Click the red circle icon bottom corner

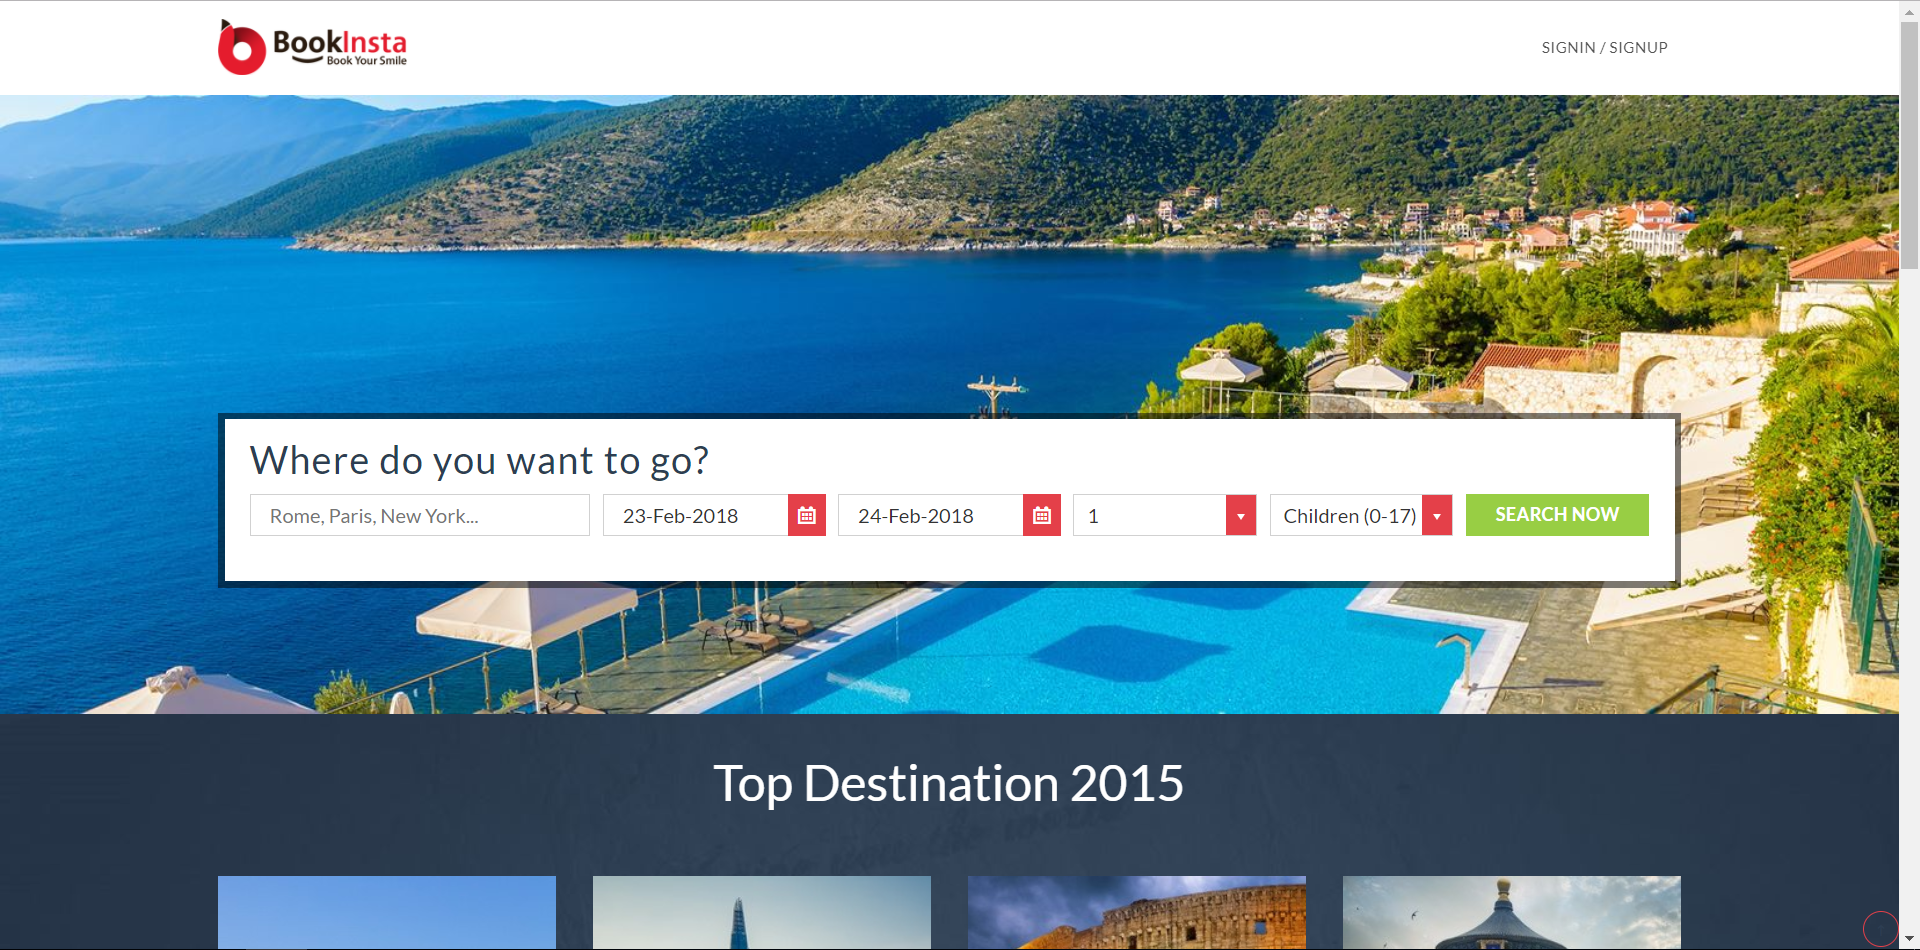tap(1880, 929)
